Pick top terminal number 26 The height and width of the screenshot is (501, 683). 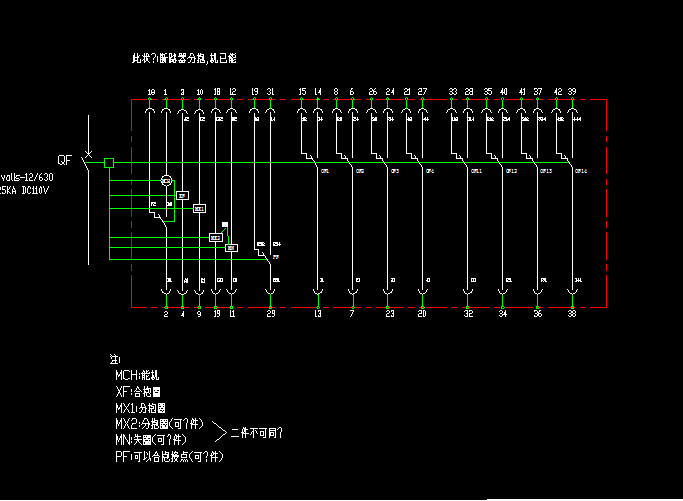[372, 91]
